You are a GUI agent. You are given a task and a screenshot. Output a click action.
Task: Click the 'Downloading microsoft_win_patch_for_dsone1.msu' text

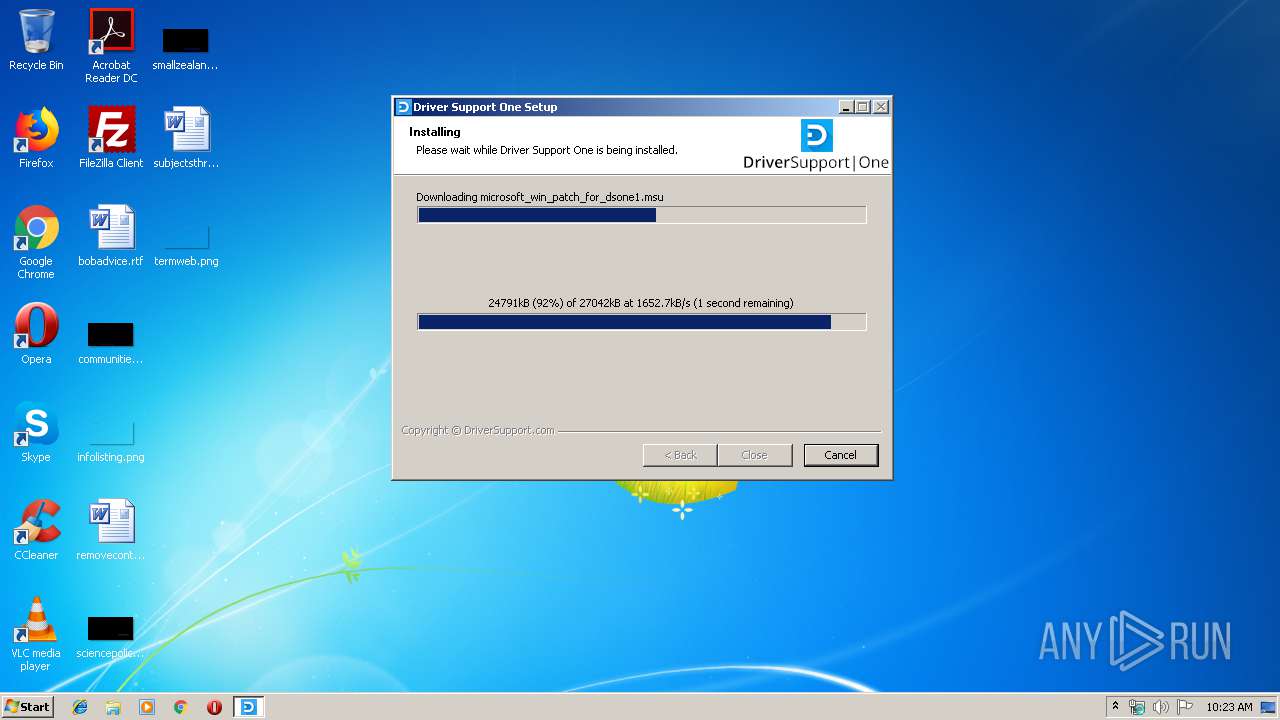pyautogui.click(x=540, y=197)
